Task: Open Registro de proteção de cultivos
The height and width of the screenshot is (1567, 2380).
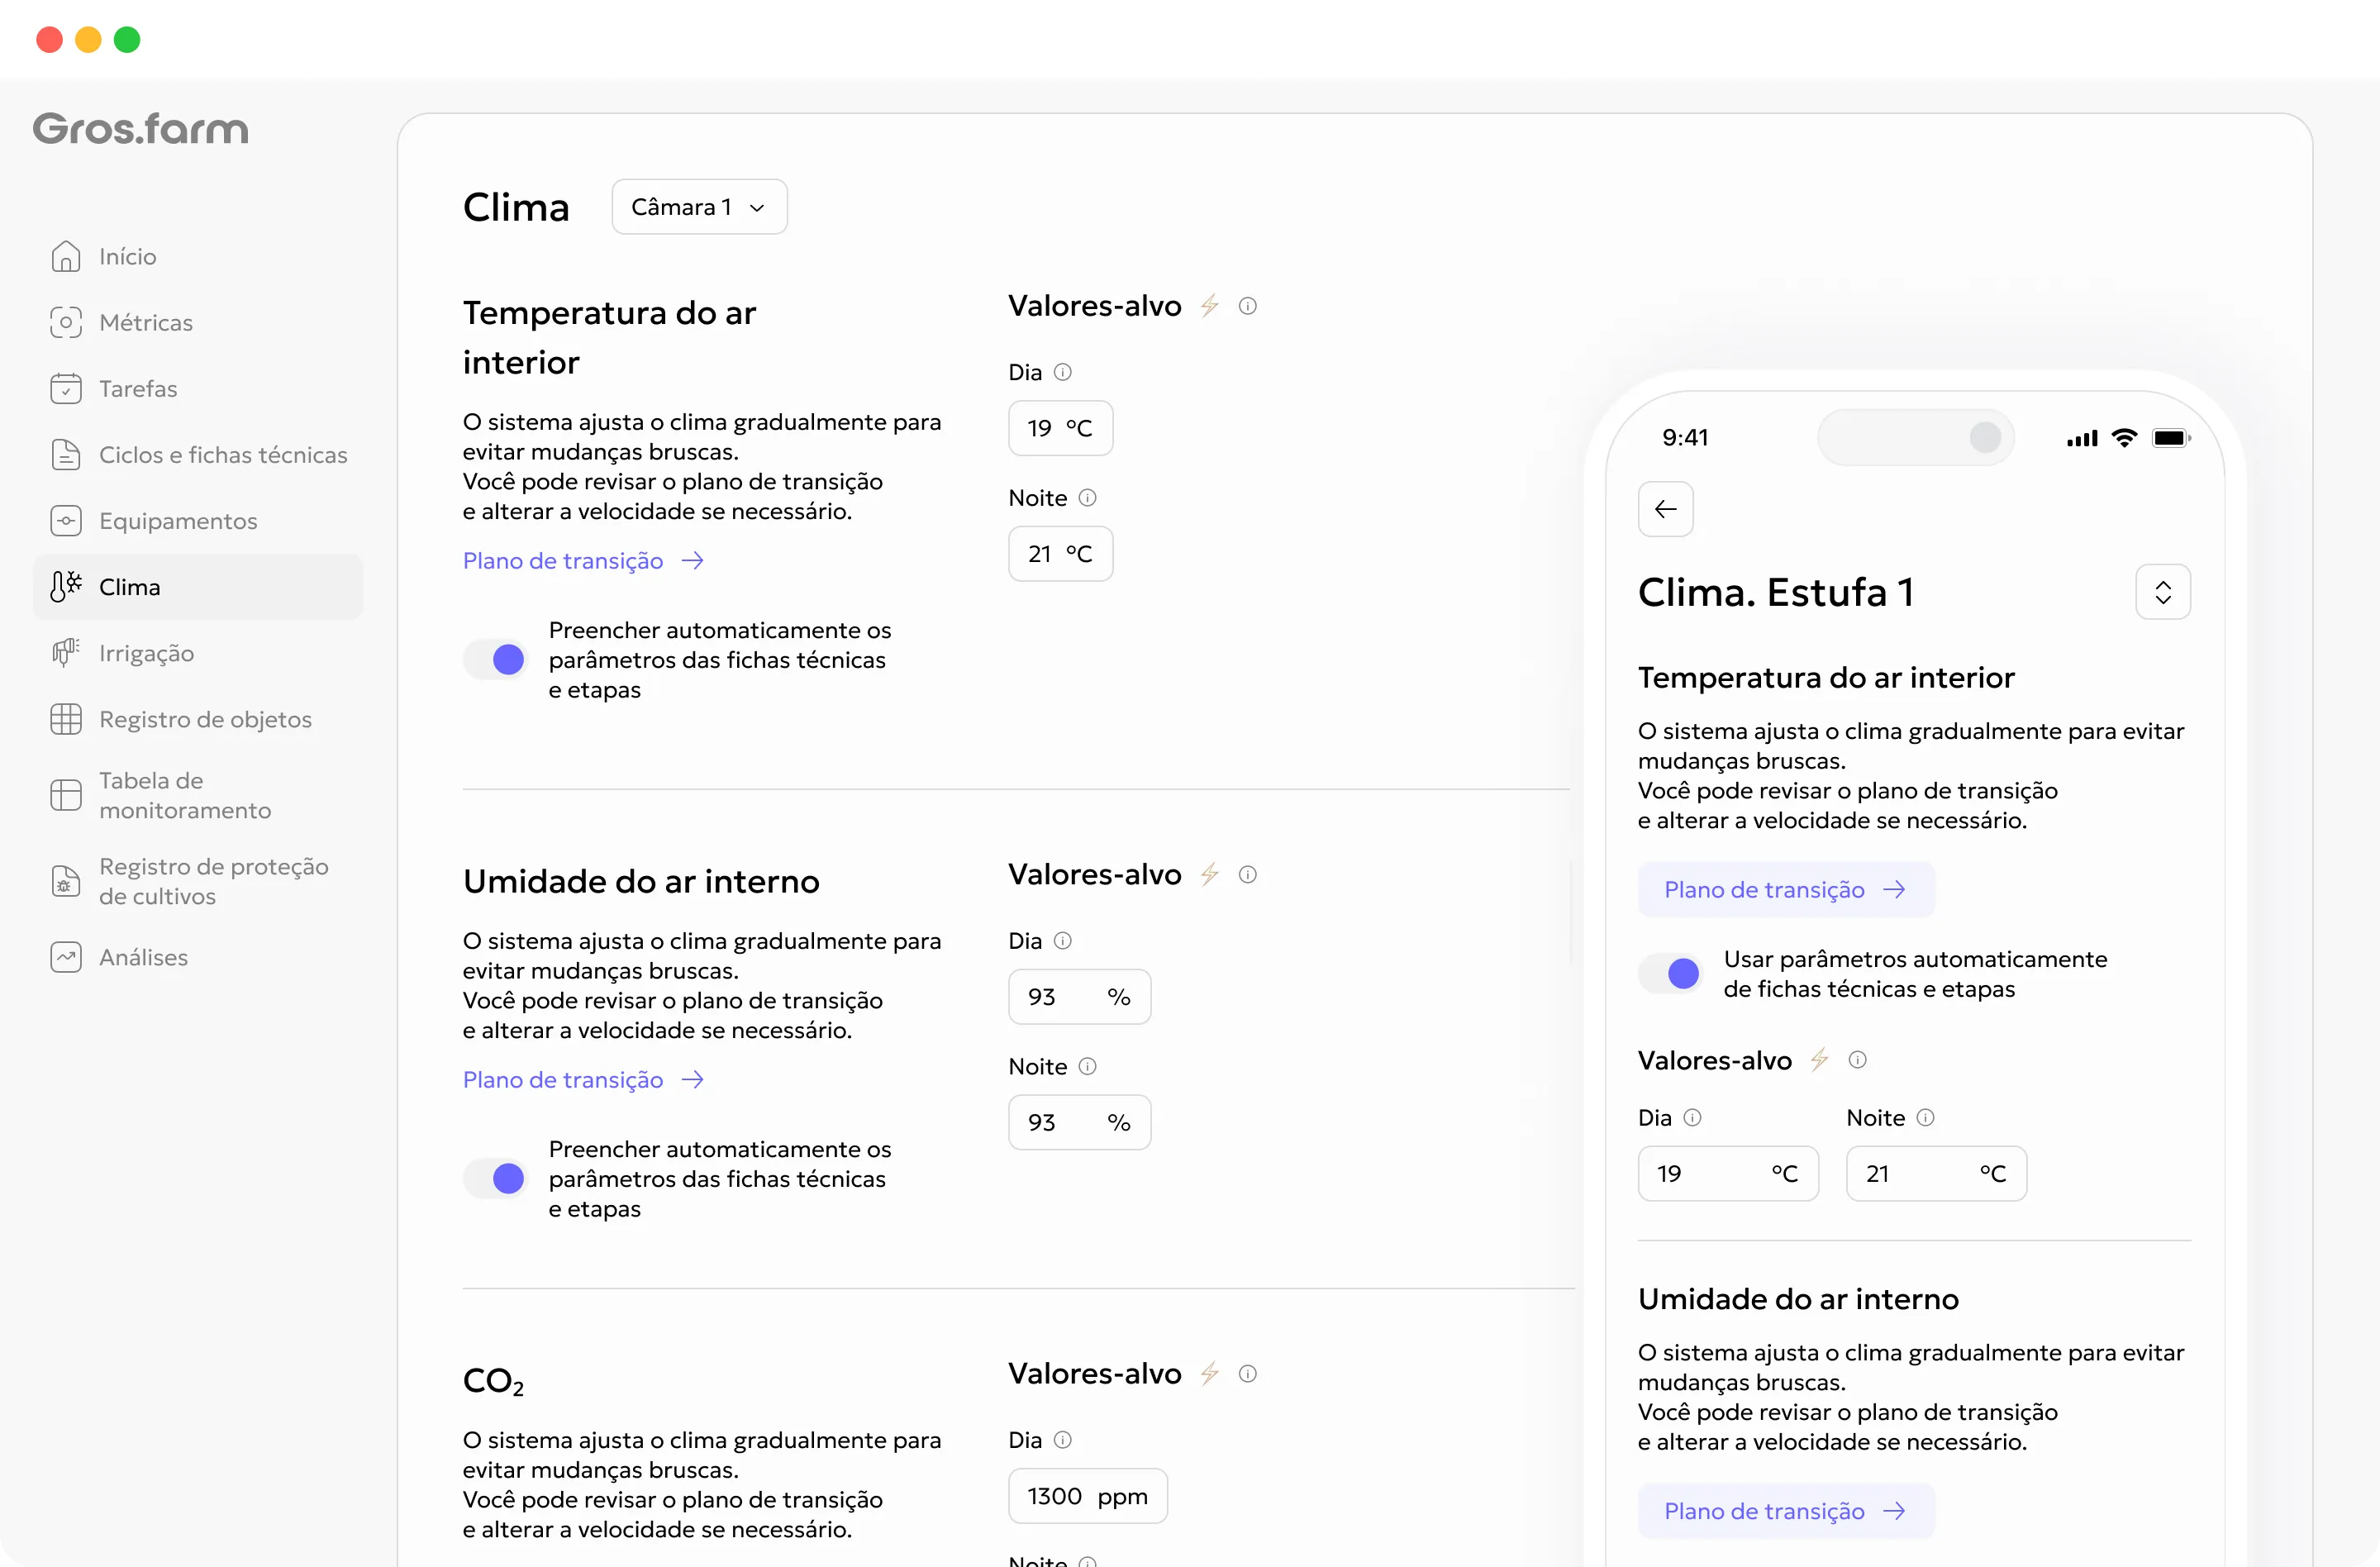Action: tap(198, 881)
